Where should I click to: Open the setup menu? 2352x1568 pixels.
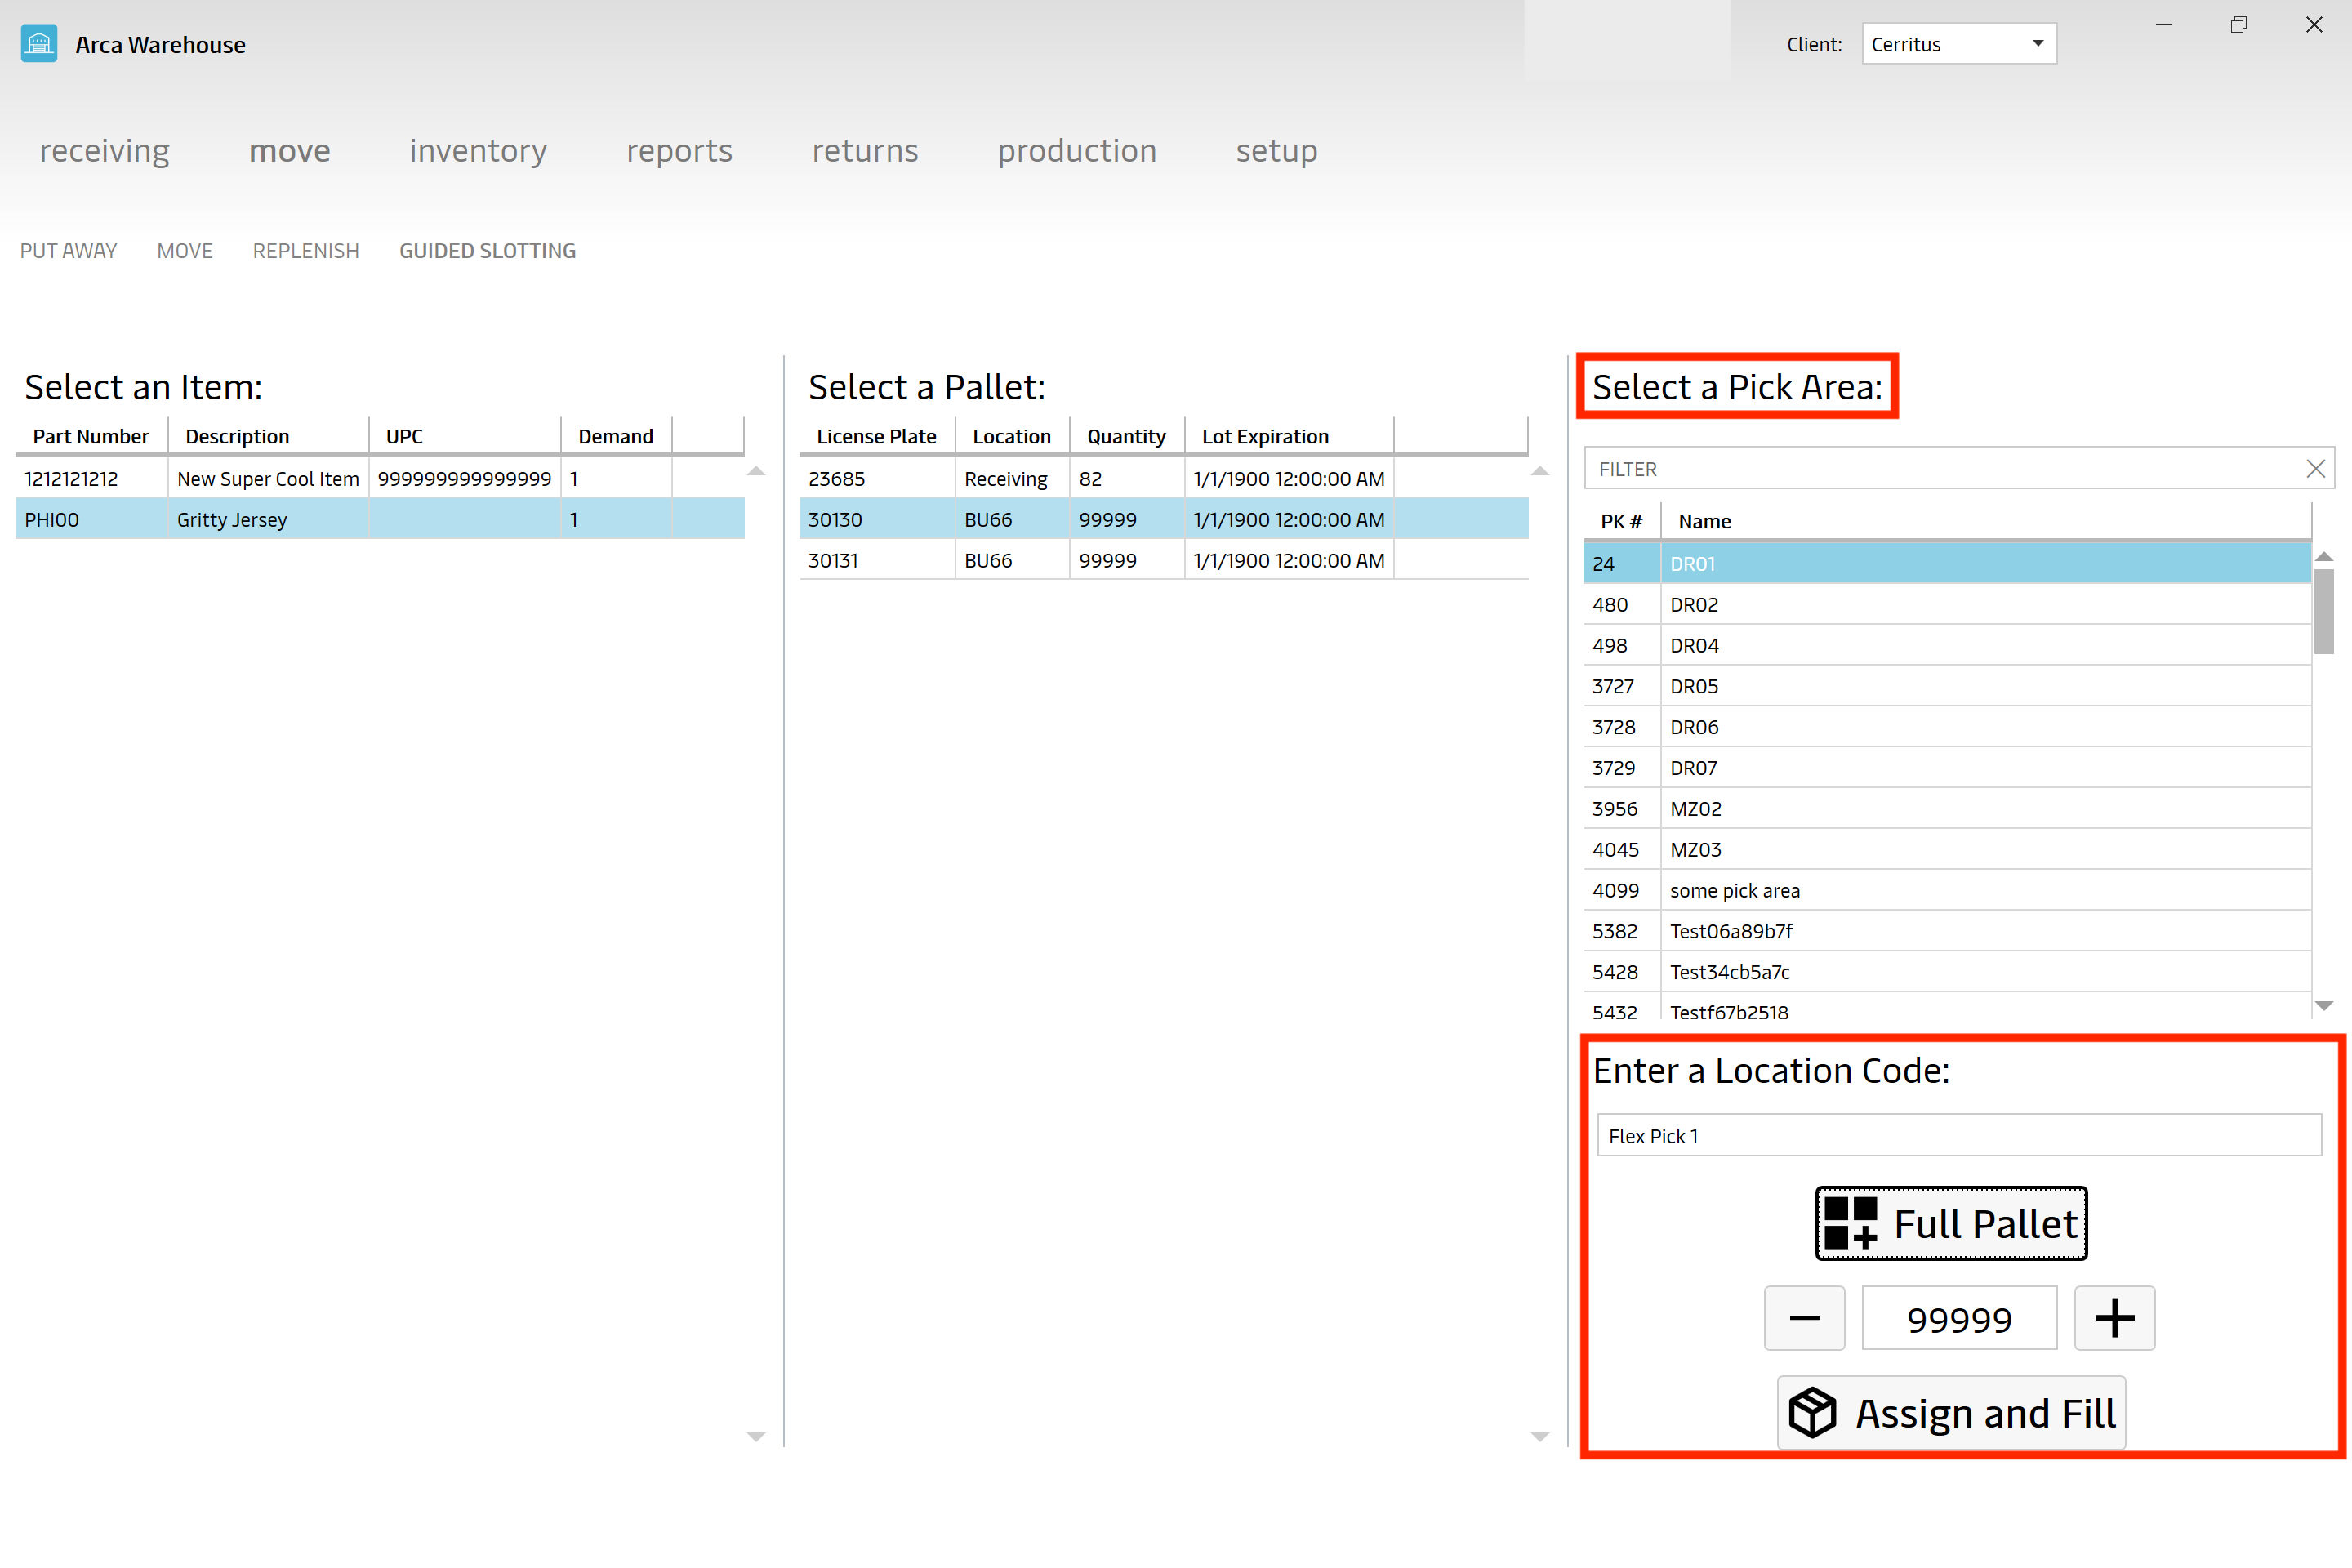click(1276, 151)
